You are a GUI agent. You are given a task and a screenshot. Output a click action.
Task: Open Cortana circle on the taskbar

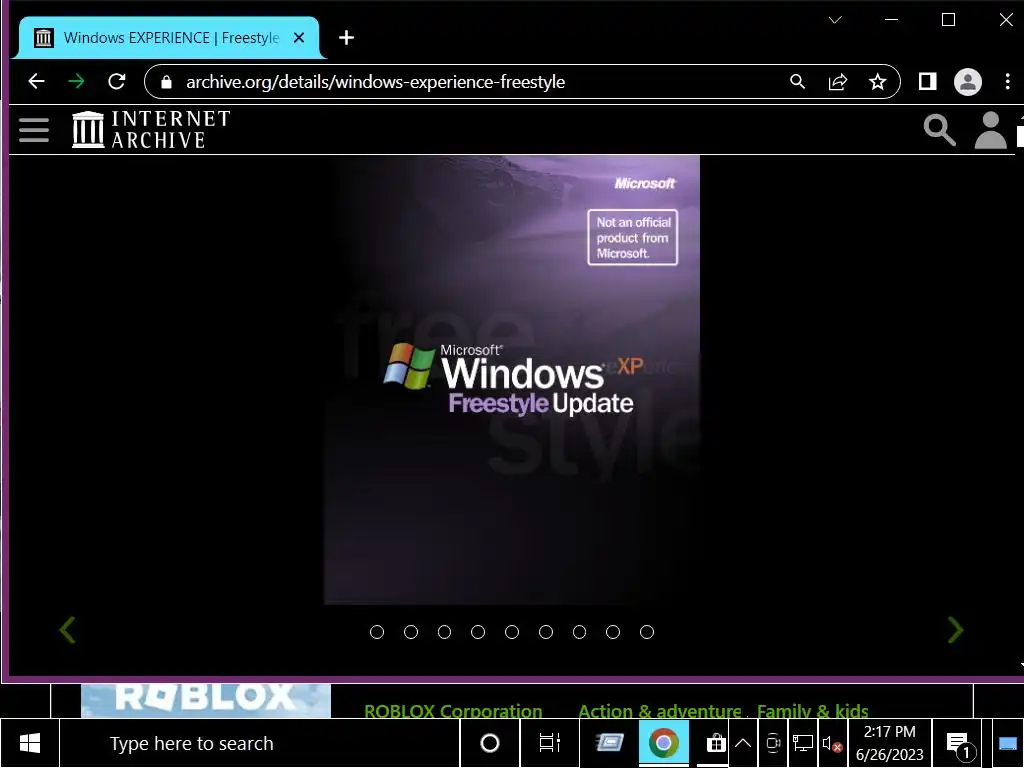click(490, 743)
